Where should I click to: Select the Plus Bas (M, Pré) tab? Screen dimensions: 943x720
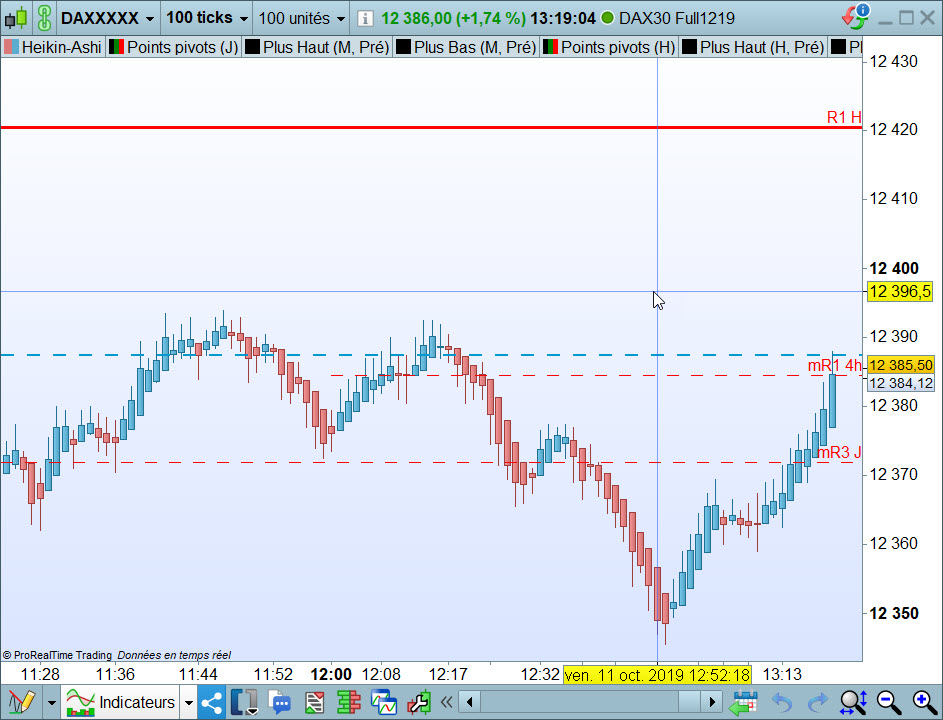click(x=467, y=47)
